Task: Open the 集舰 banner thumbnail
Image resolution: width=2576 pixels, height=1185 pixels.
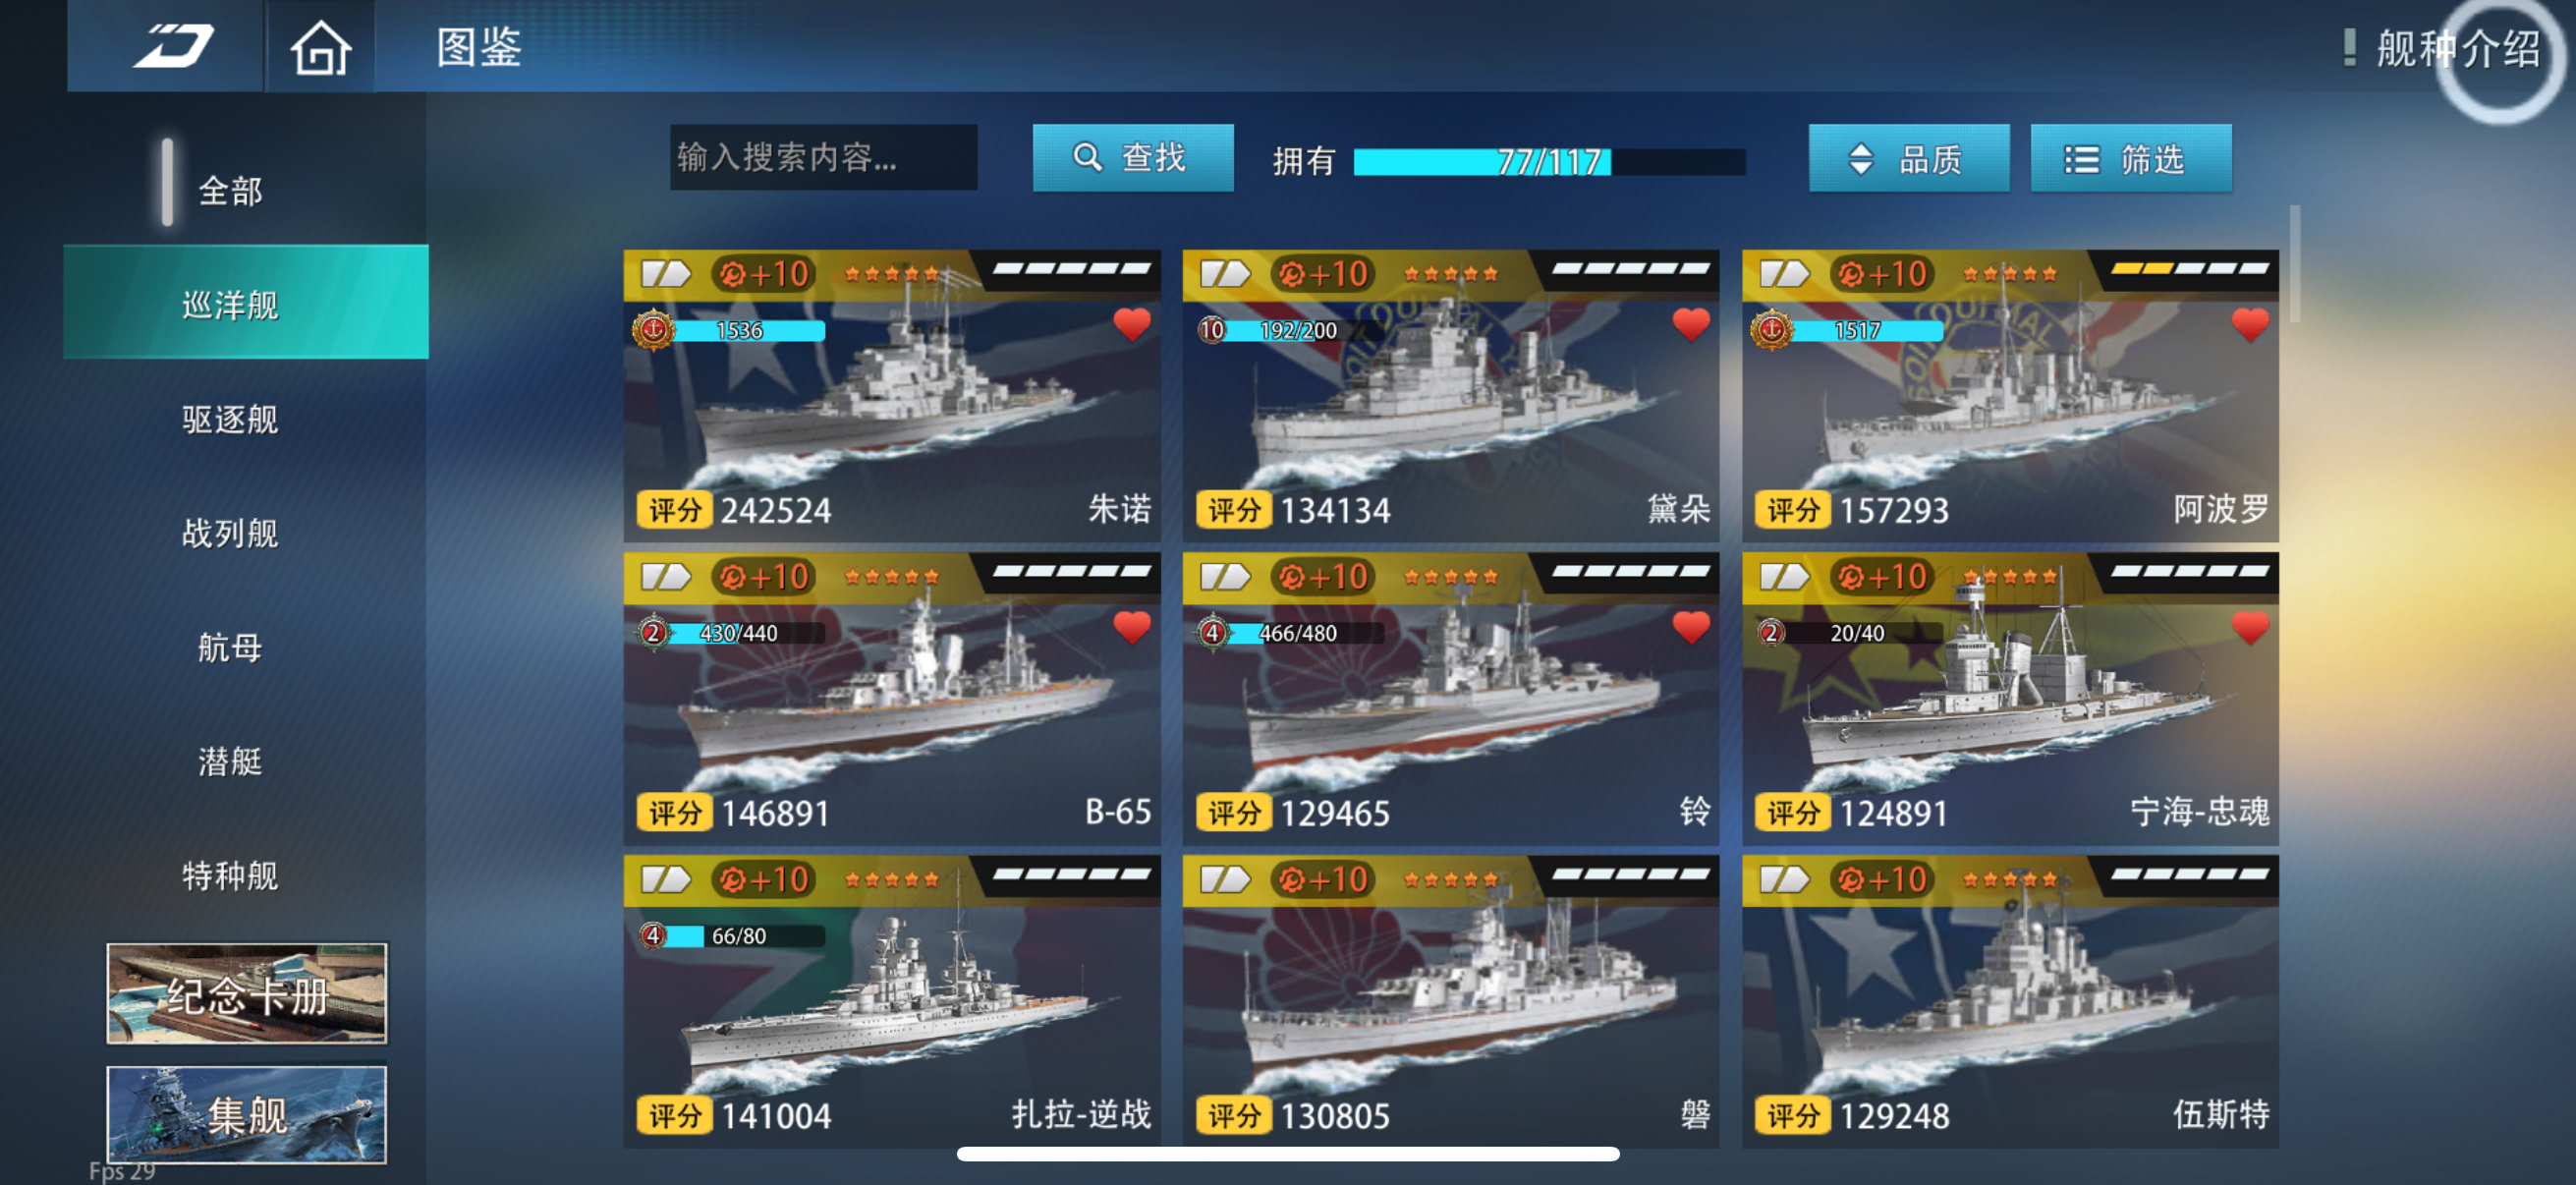Action: (246, 1114)
